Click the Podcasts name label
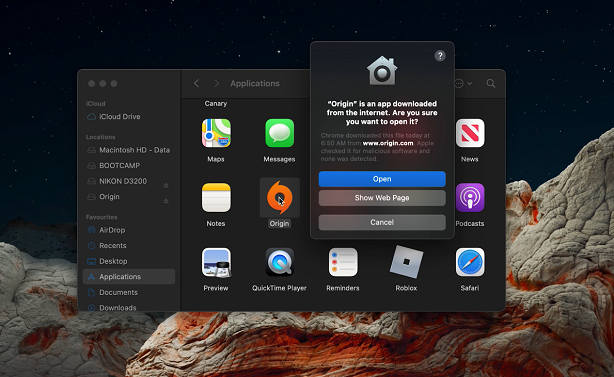Screen dimensions: 614x377 [470, 224]
